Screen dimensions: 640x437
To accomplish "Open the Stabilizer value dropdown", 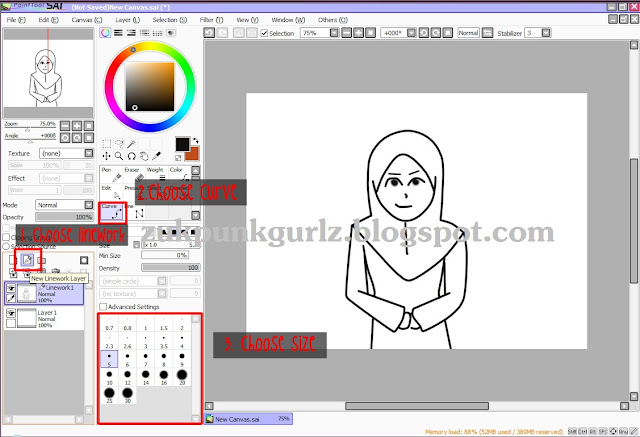I will (546, 33).
